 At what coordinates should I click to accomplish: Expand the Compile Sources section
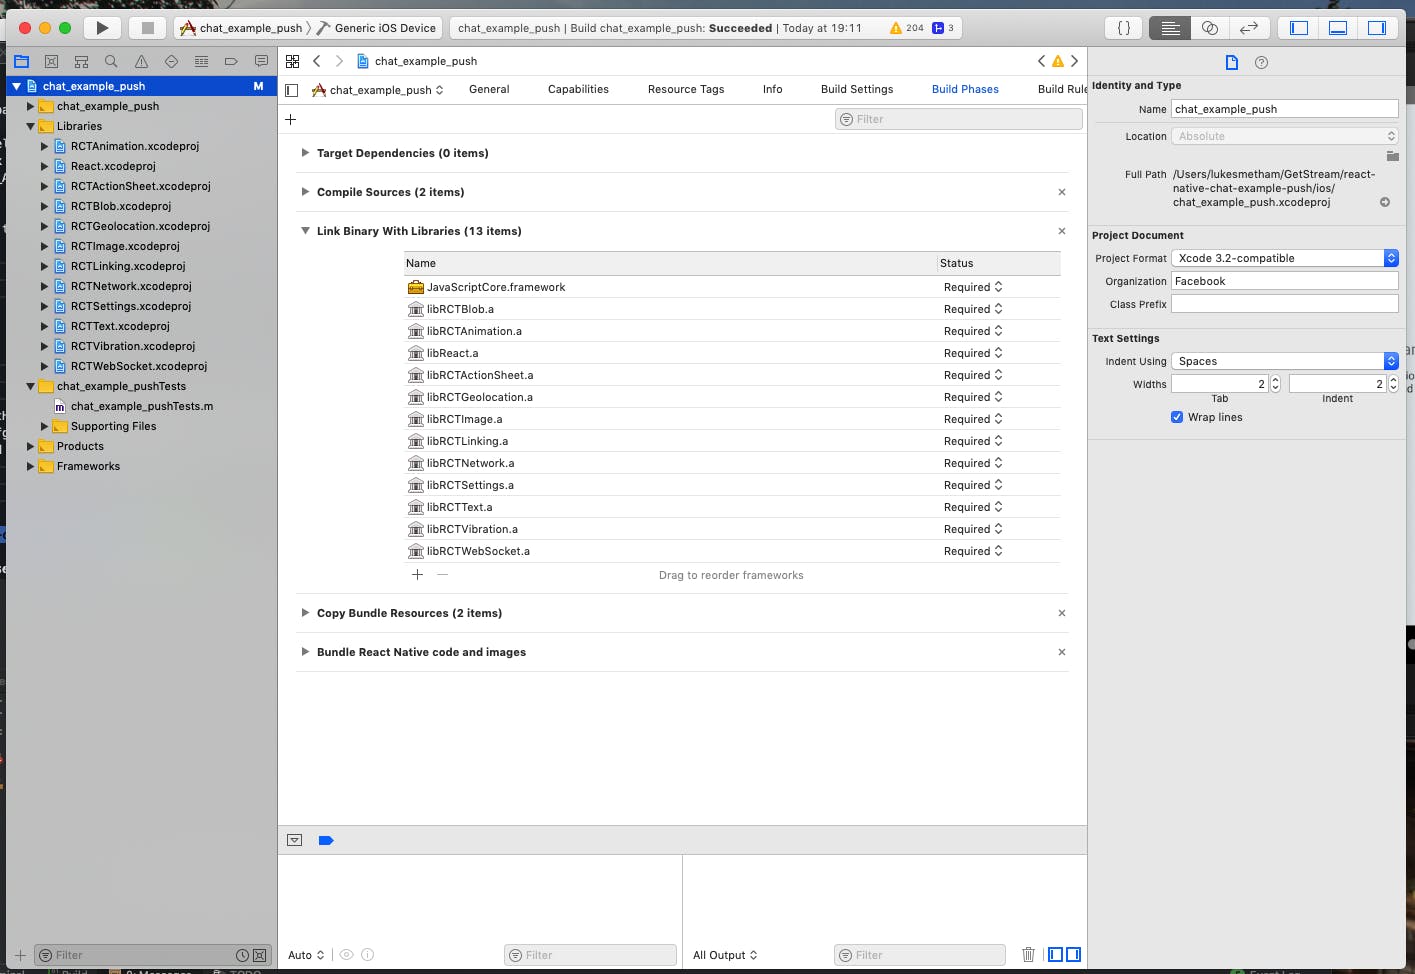pos(305,192)
